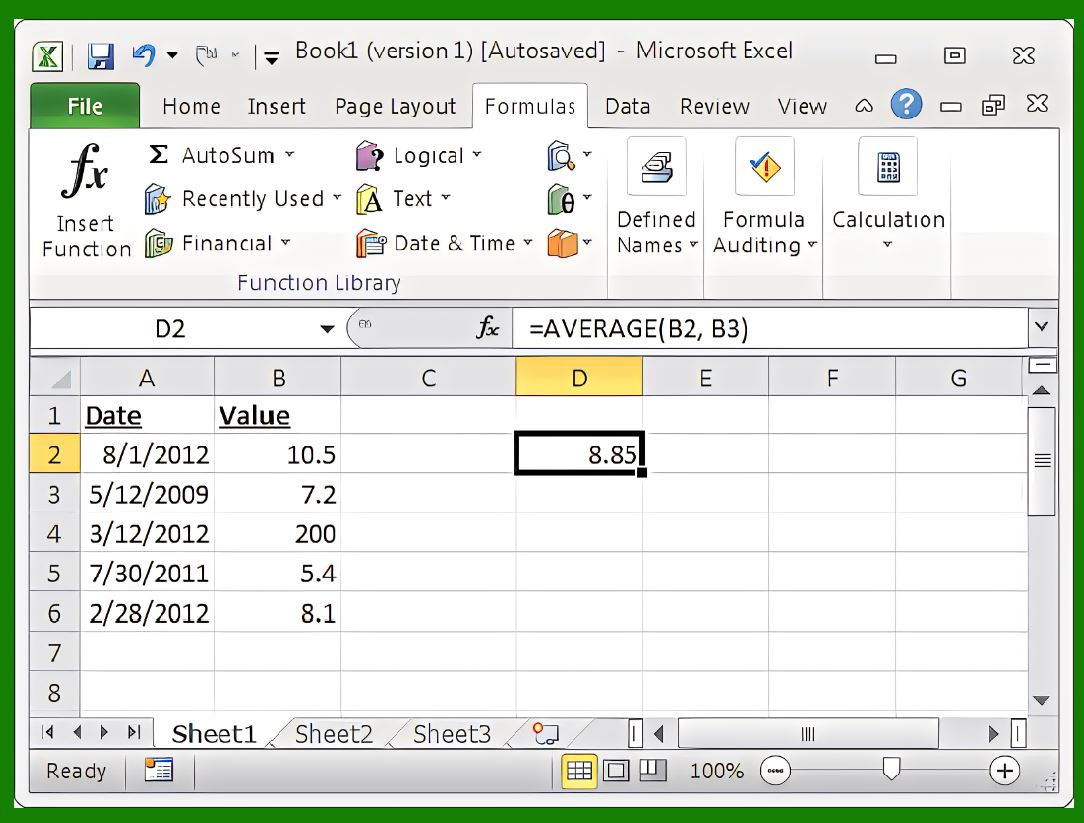Click the zoom in plus button
The image size is (1084, 823).
point(1004,770)
